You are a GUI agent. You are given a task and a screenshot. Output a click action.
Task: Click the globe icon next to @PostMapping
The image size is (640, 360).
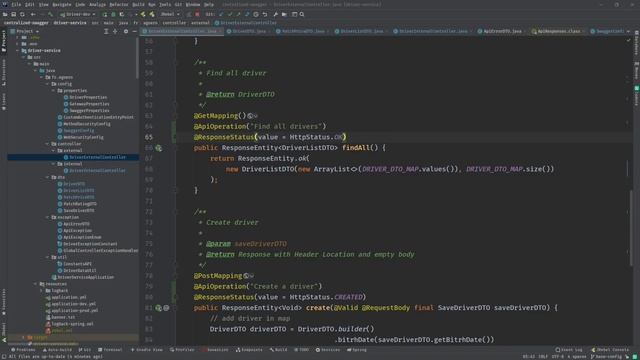[246, 276]
